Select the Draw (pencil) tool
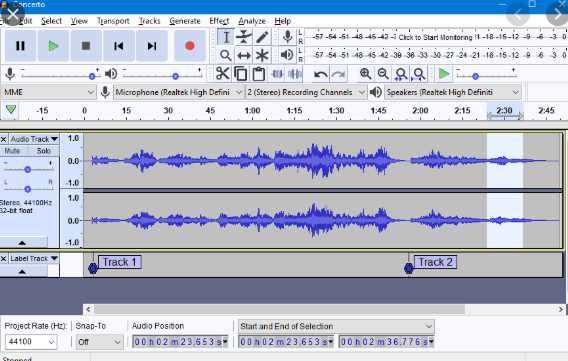The image size is (568, 361). 262,37
